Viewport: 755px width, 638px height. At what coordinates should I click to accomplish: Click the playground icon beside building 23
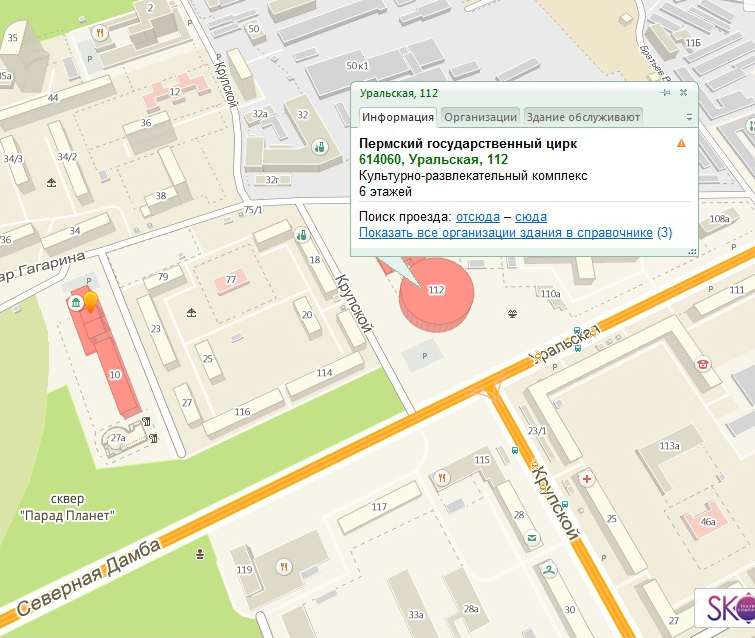[x=192, y=313]
